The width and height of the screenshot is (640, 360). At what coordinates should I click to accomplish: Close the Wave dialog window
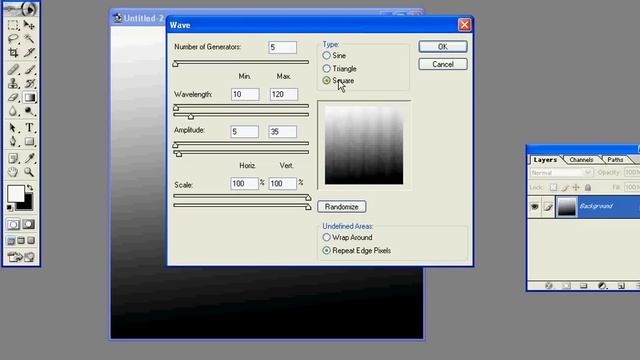coord(464,25)
